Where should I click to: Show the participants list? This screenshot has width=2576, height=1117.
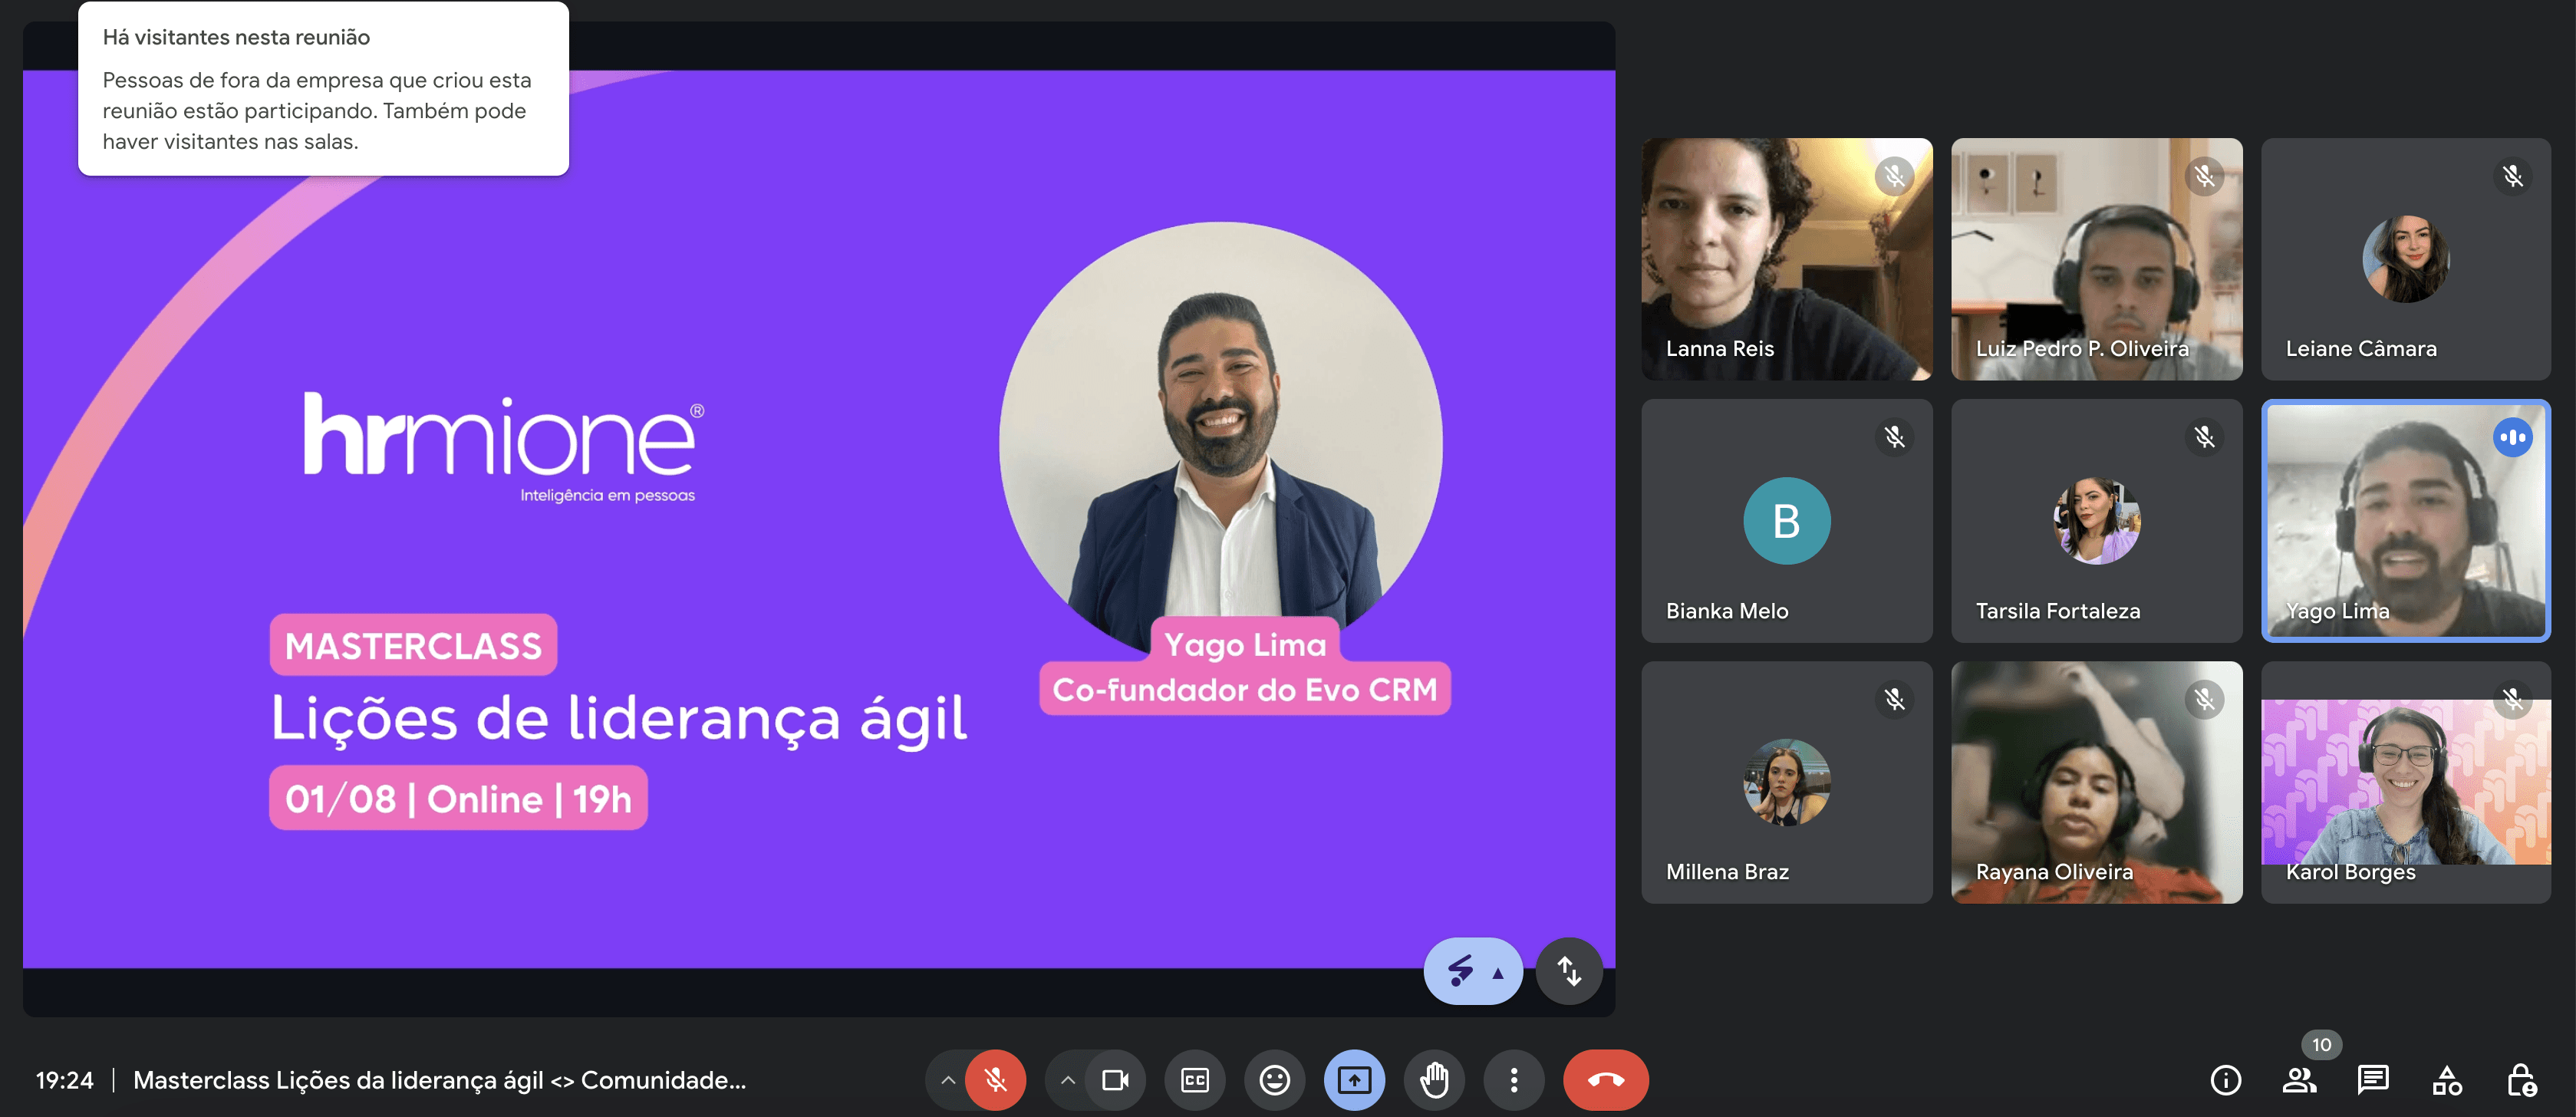(2299, 1080)
